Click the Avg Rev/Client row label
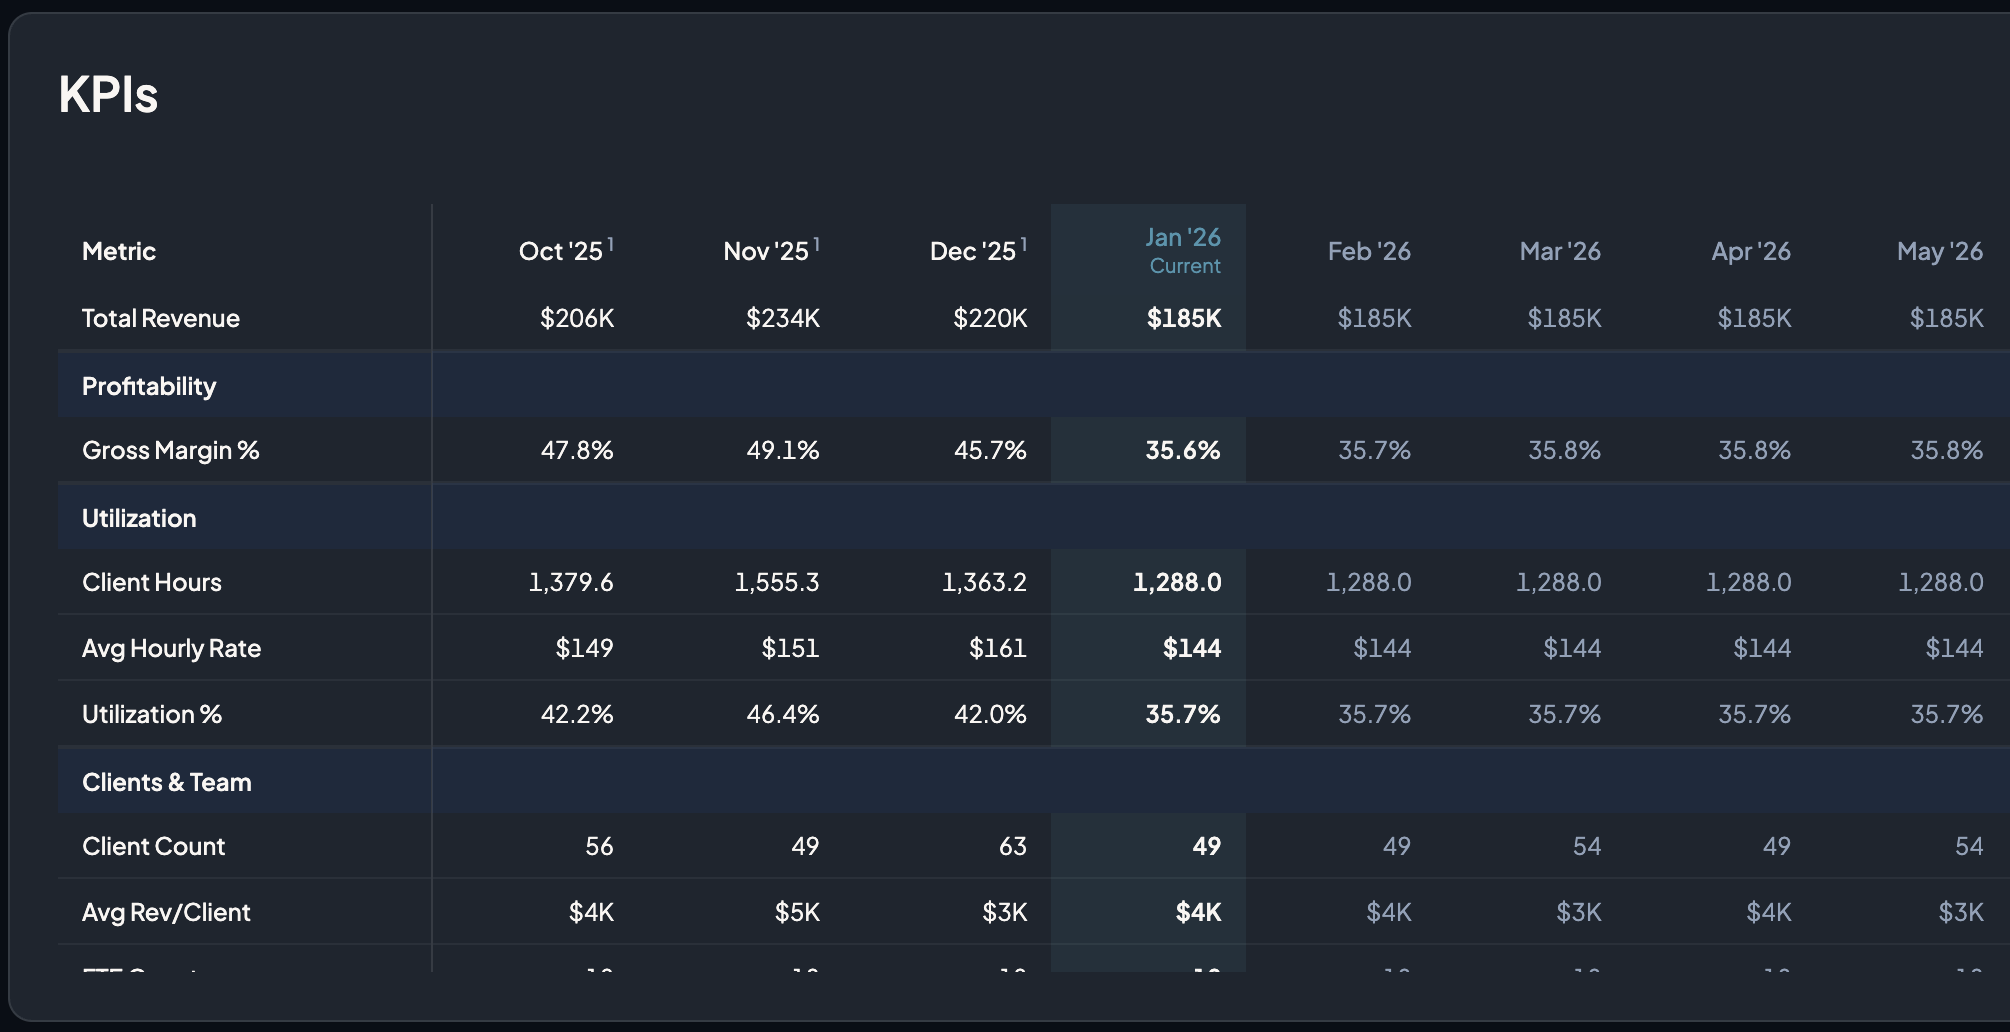 click(x=166, y=912)
